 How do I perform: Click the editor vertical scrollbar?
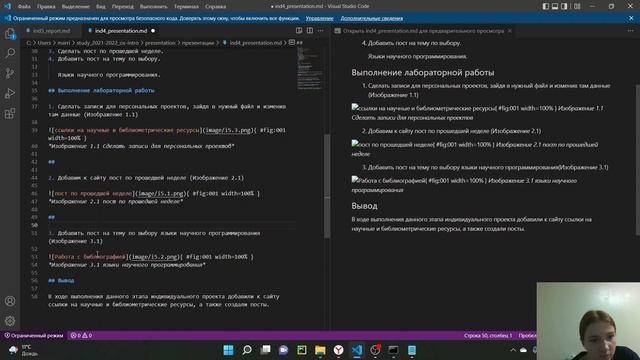click(327, 186)
